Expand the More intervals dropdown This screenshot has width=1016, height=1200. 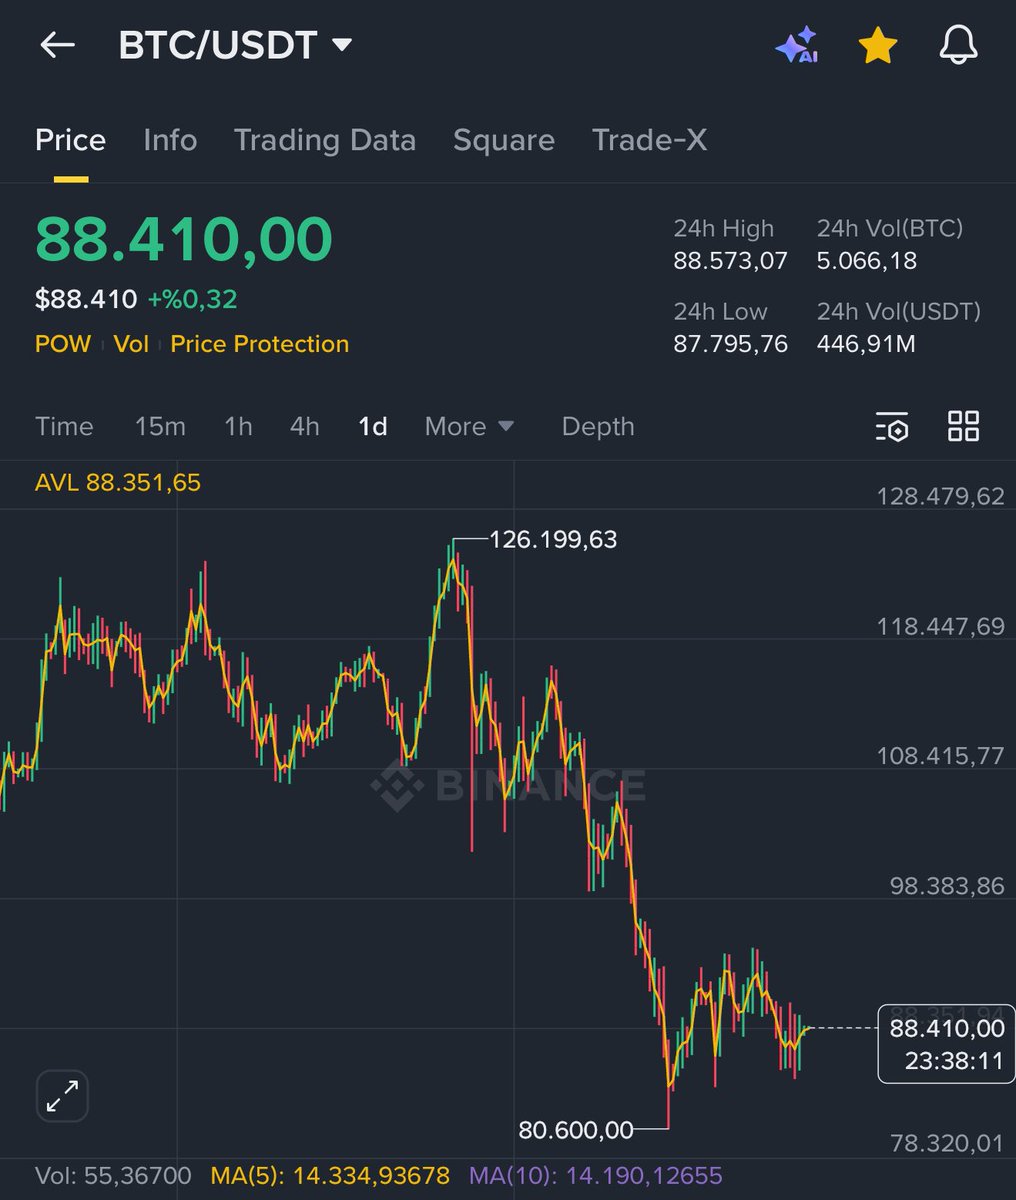pyautogui.click(x=469, y=427)
